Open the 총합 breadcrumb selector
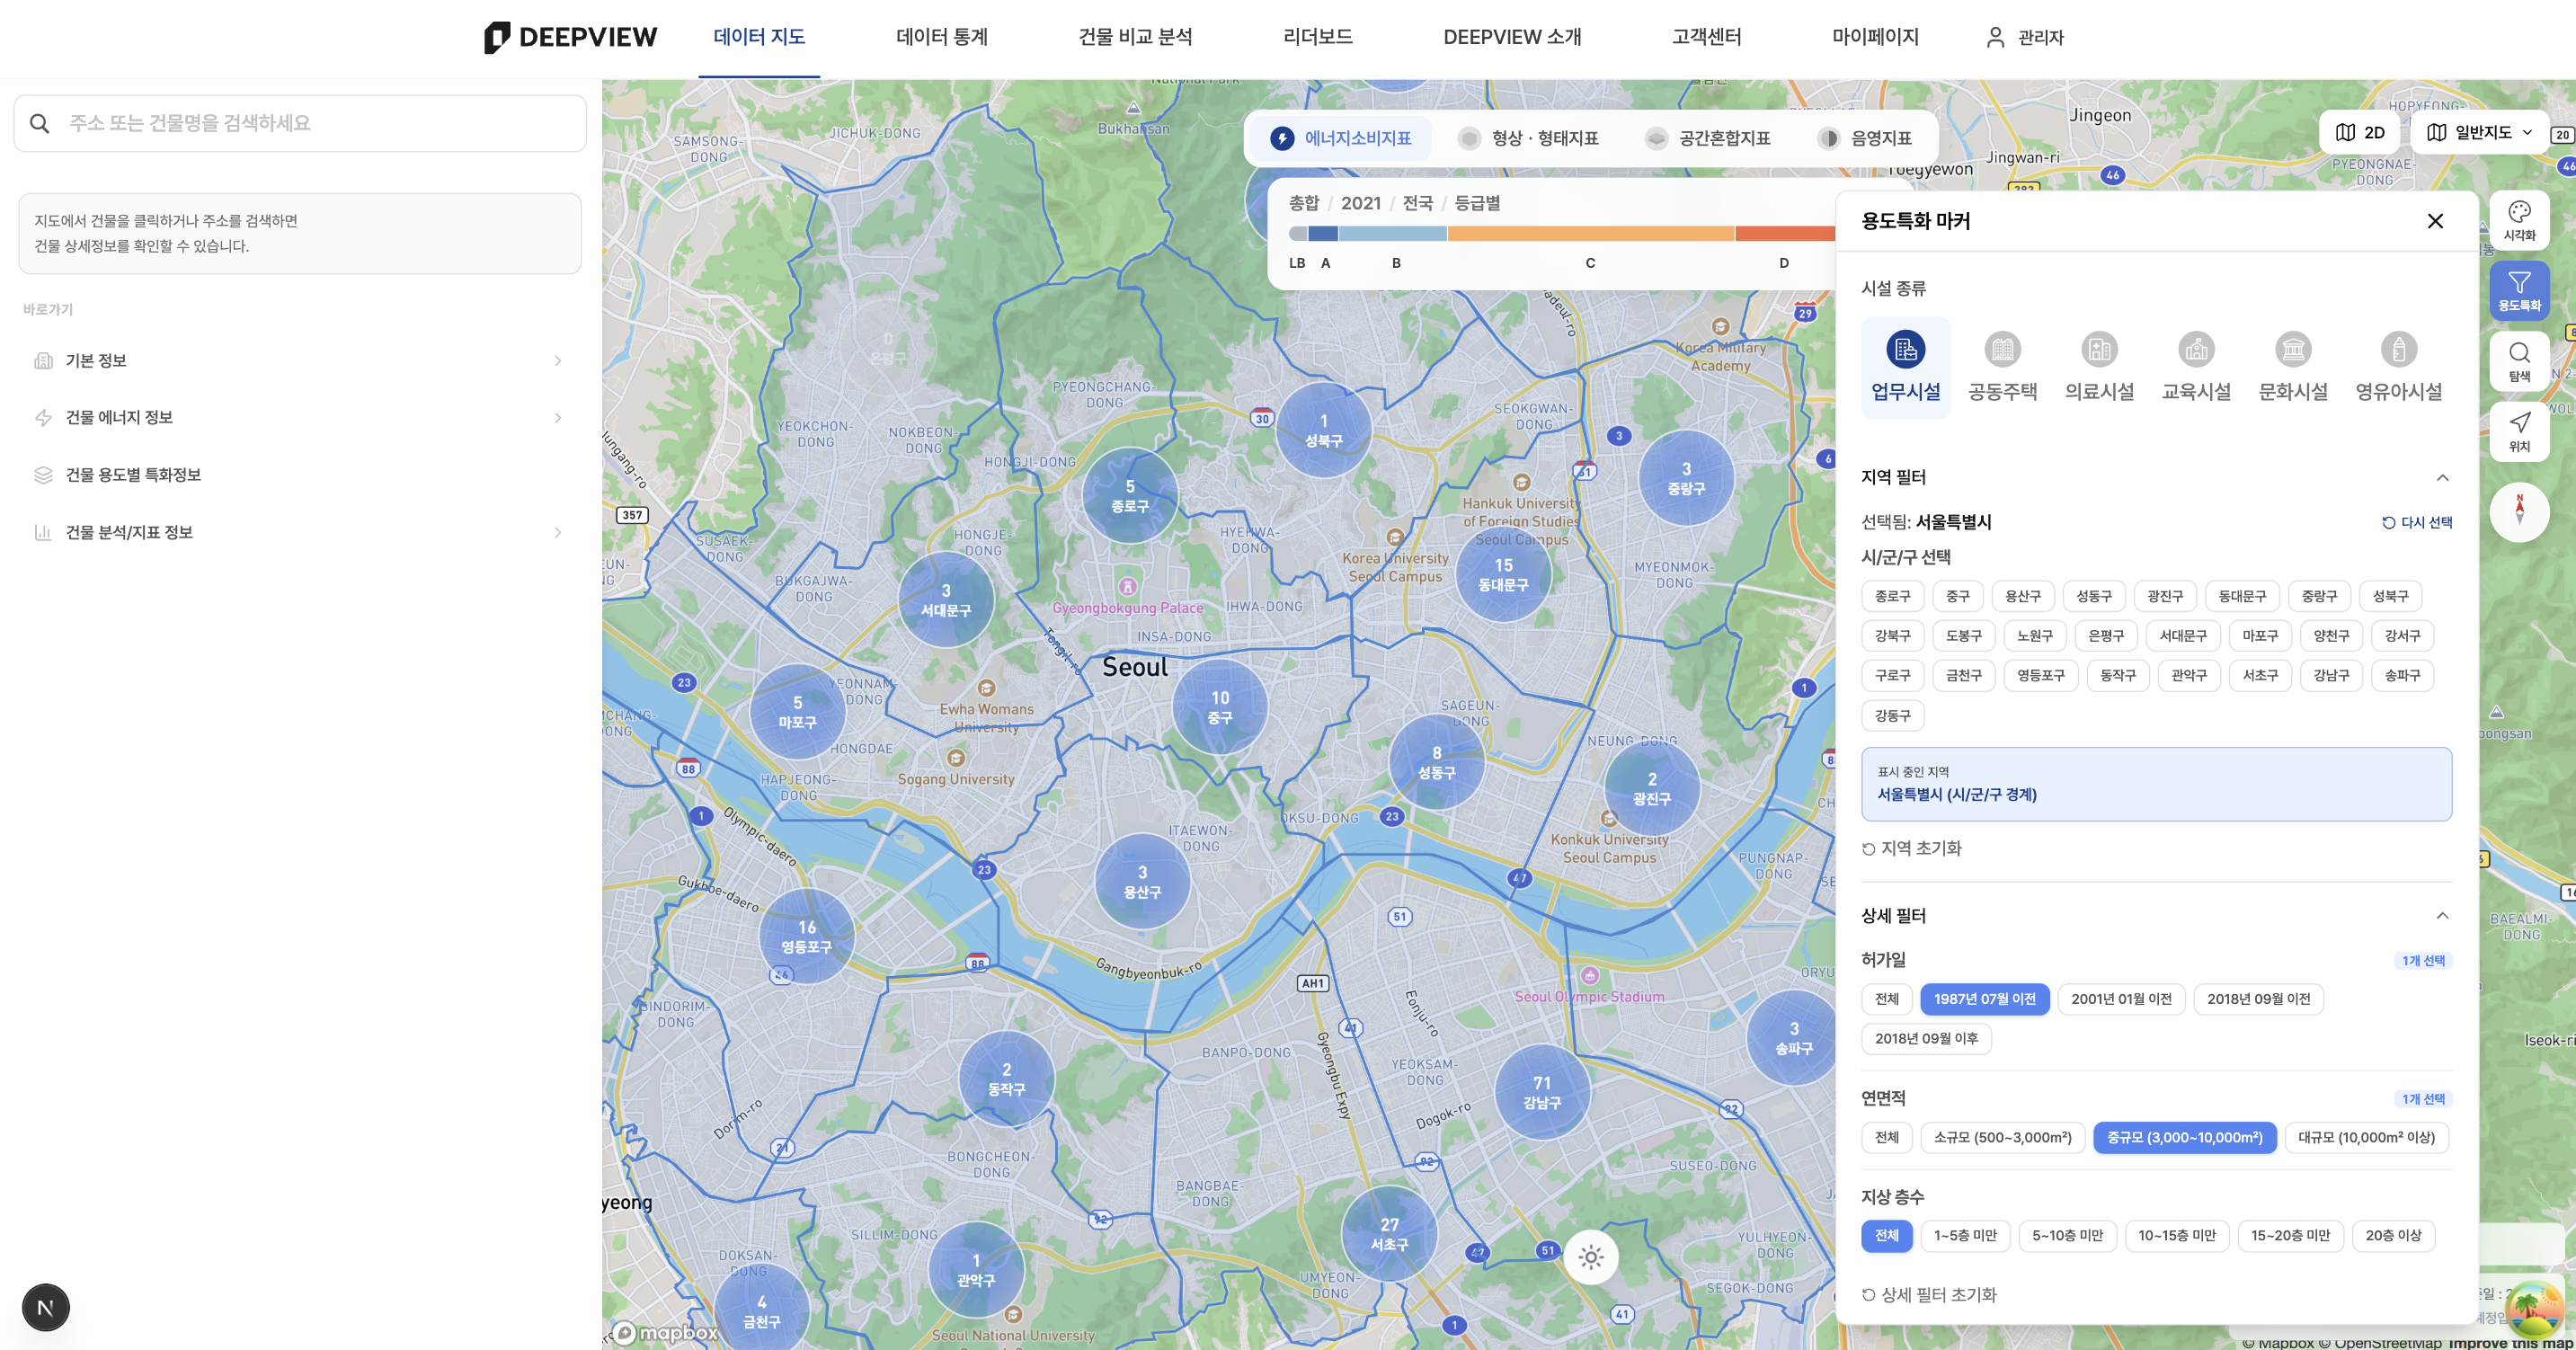Viewport: 2576px width, 1350px height. [1303, 203]
